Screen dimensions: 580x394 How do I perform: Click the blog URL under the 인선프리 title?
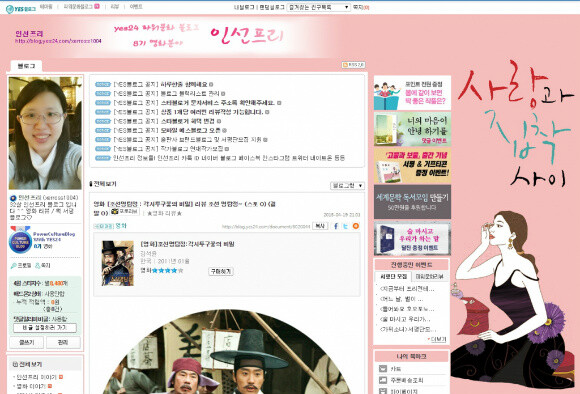[x=58, y=41]
